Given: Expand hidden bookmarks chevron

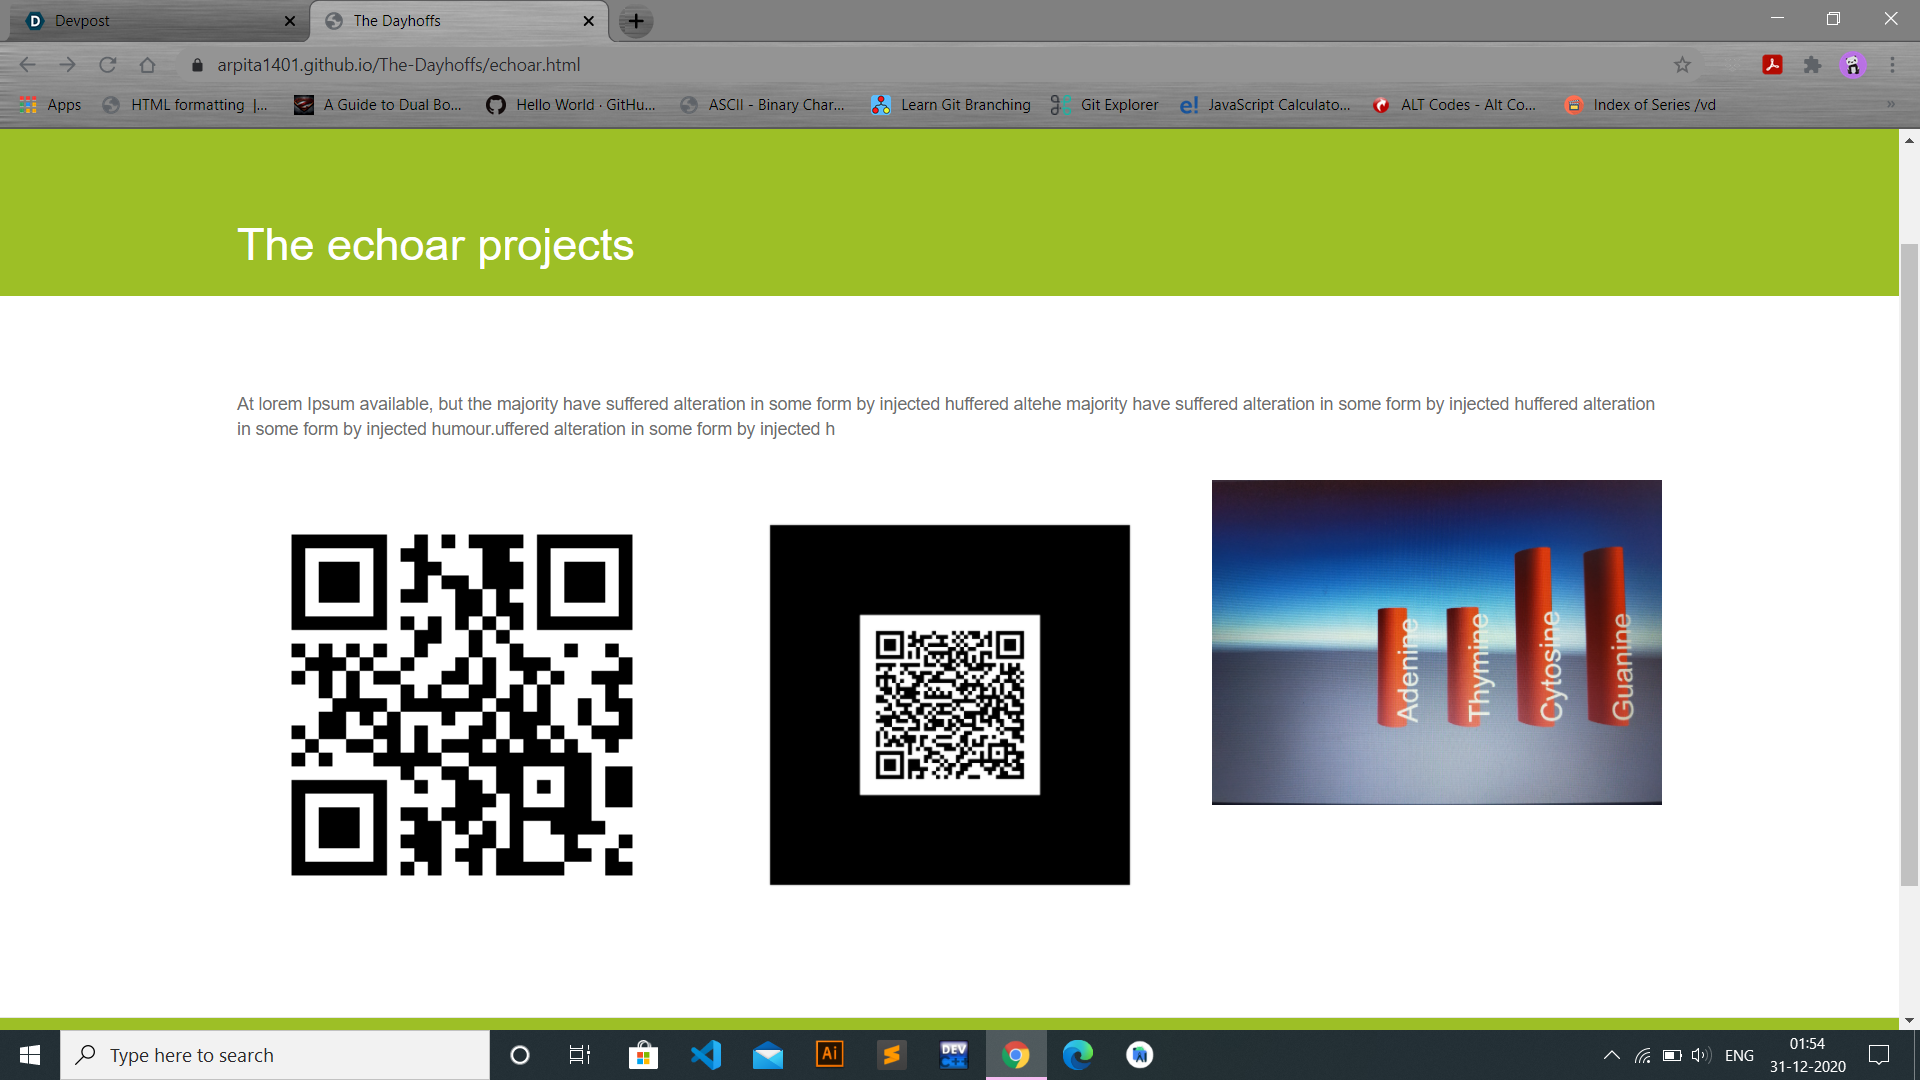Looking at the screenshot, I should [x=1890, y=105].
